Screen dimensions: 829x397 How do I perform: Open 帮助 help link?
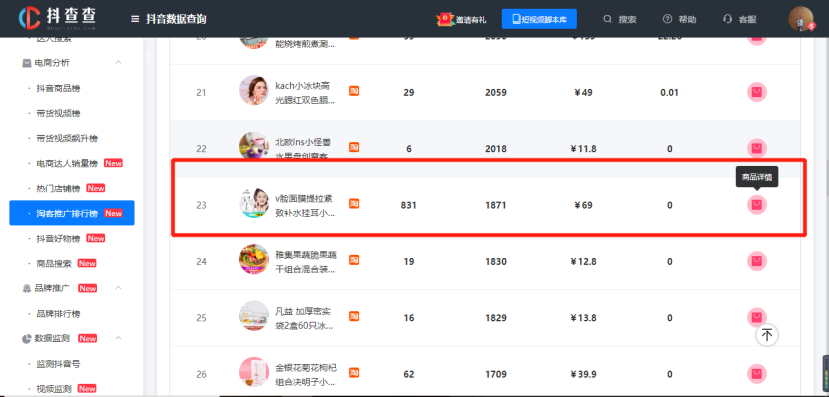click(x=679, y=20)
